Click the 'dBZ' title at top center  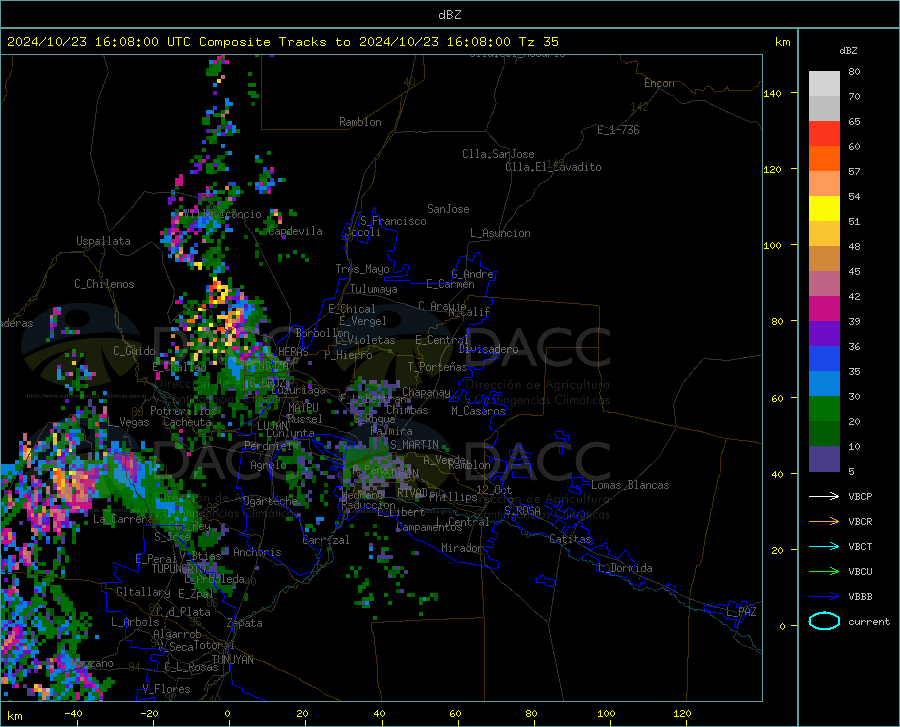coord(449,15)
